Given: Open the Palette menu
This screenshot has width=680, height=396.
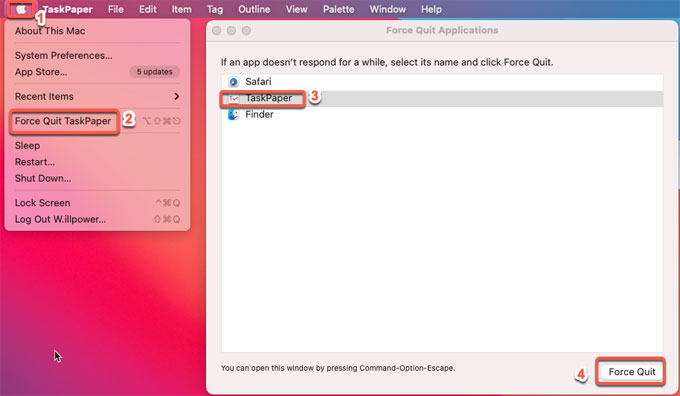Looking at the screenshot, I should point(338,9).
